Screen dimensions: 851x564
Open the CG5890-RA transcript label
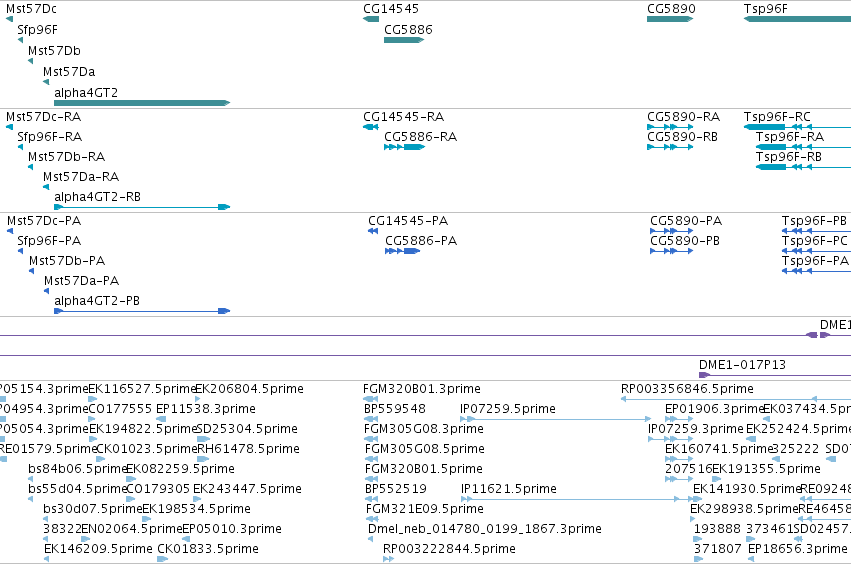pos(683,117)
